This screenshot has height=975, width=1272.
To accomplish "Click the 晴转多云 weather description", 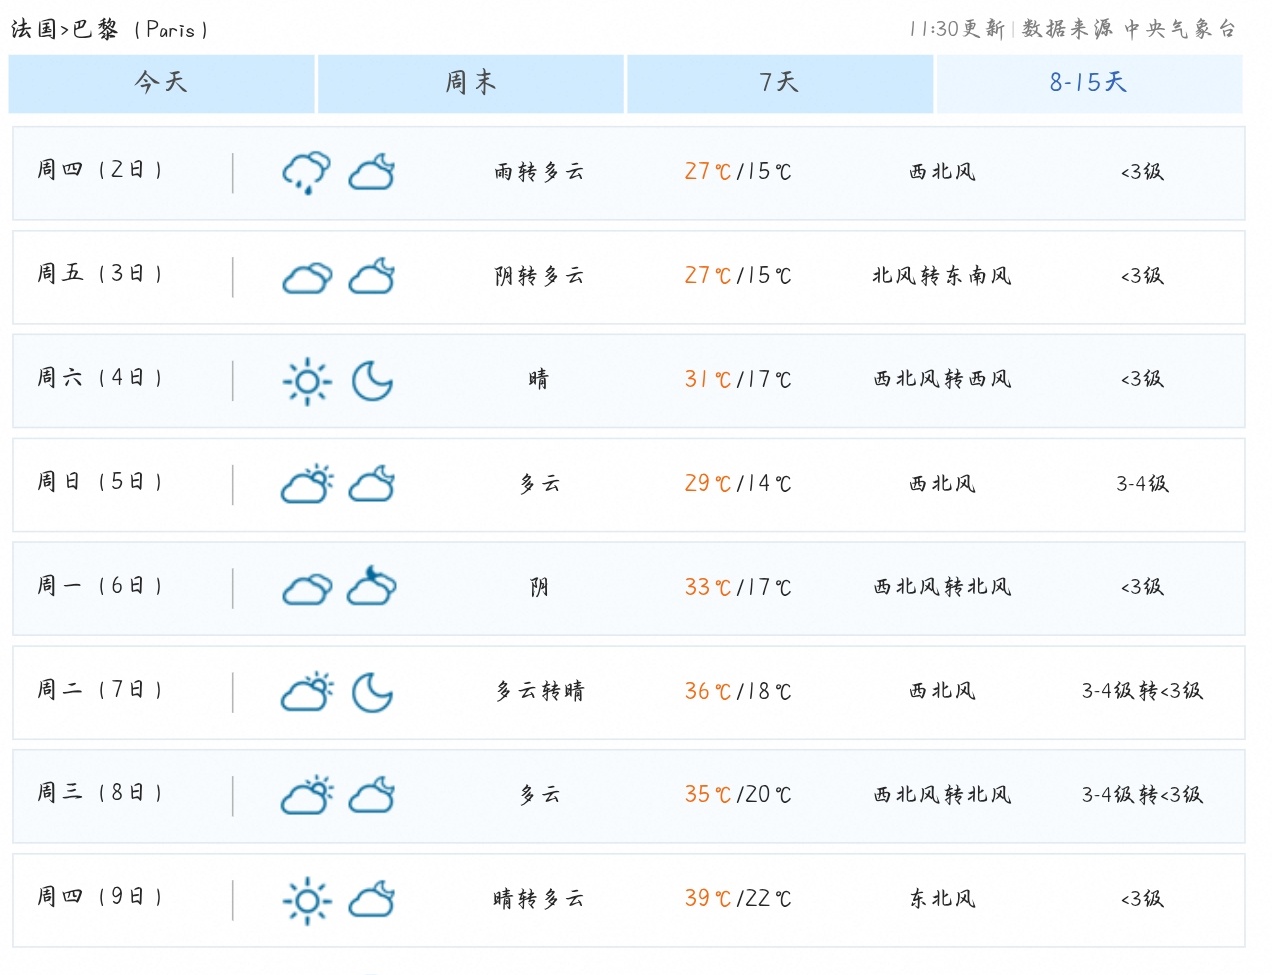I will tap(539, 899).
